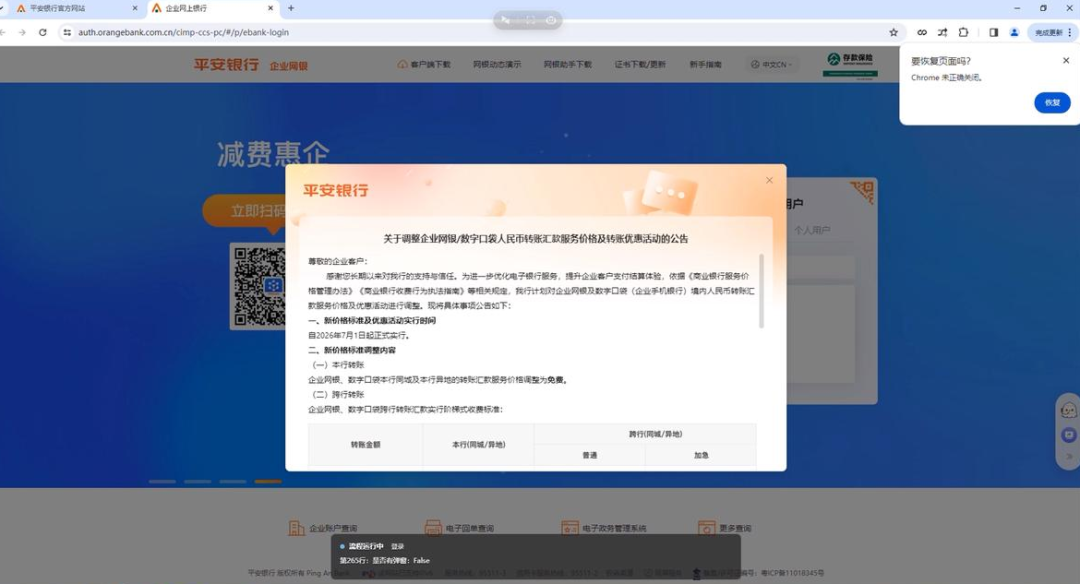Click the 流程运行中 status overlay
The image size is (1080, 584).
click(x=536, y=556)
